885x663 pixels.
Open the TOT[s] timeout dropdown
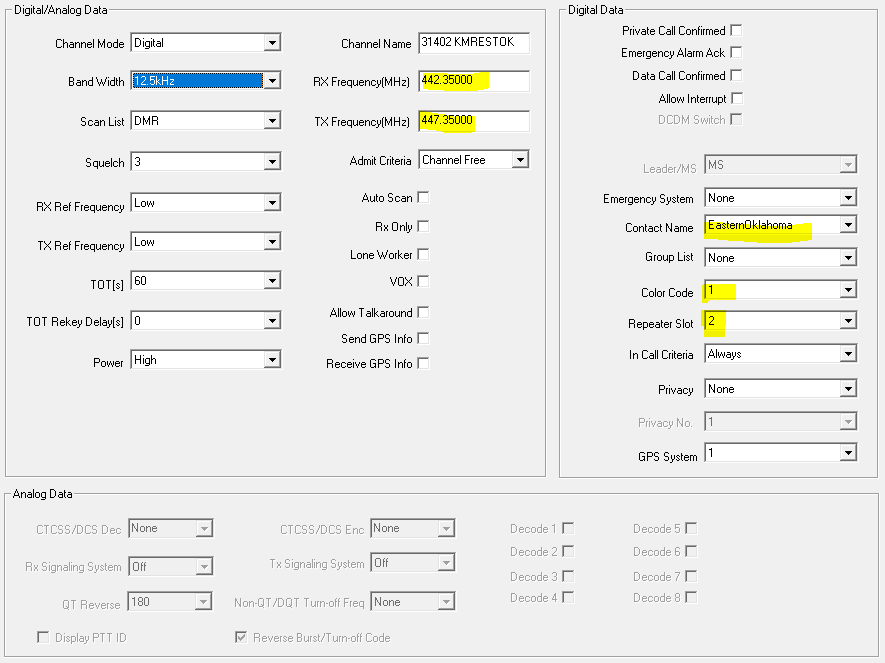(x=272, y=282)
